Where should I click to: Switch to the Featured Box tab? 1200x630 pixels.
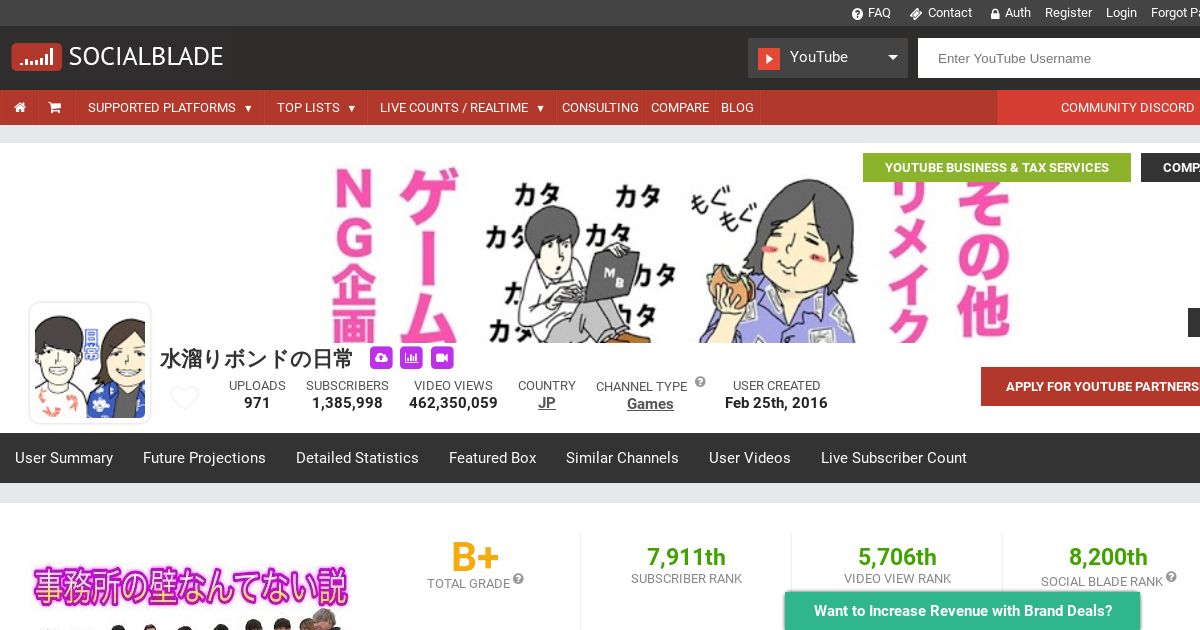(493, 458)
